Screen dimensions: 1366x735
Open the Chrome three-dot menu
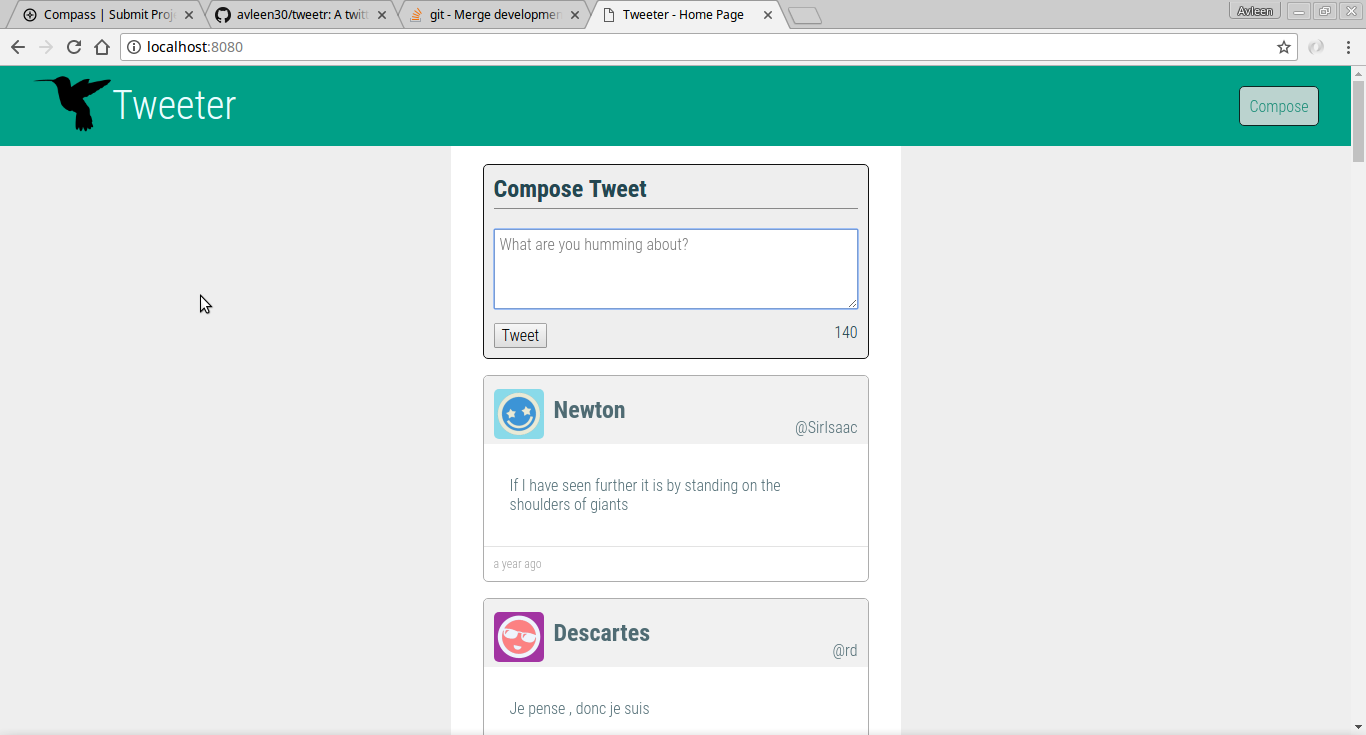point(1348,47)
